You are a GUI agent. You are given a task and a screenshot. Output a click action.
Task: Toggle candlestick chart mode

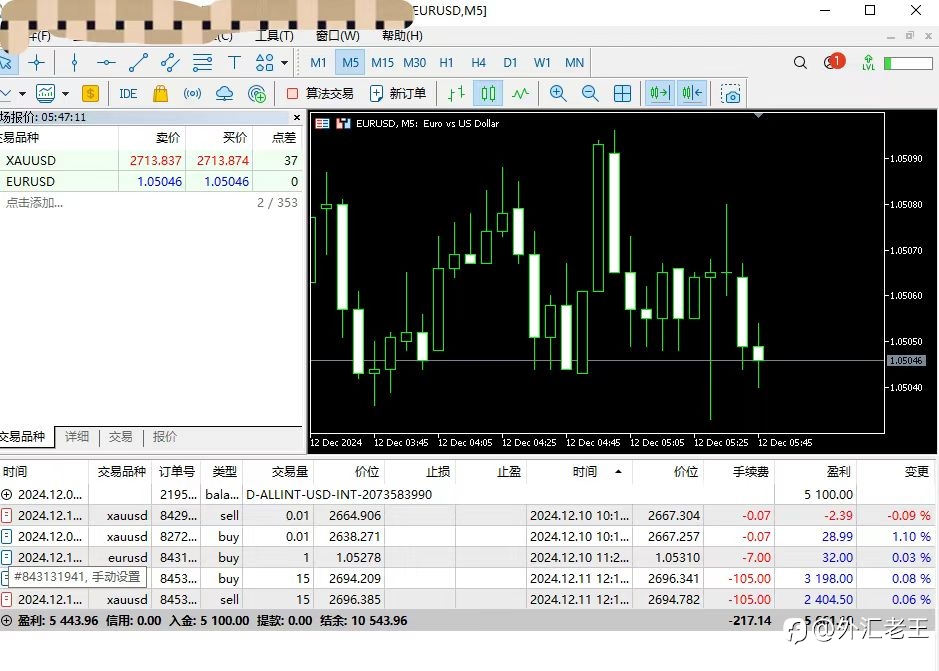[x=488, y=93]
